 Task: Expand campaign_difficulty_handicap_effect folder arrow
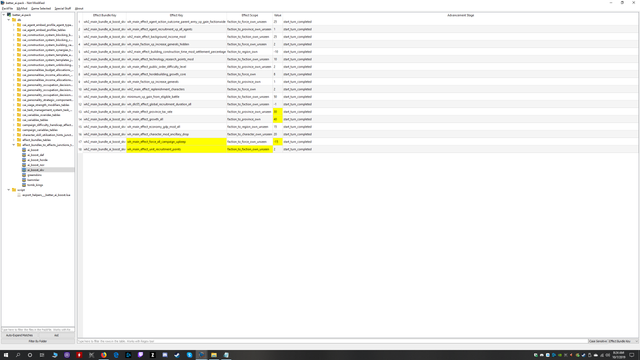click(13, 125)
